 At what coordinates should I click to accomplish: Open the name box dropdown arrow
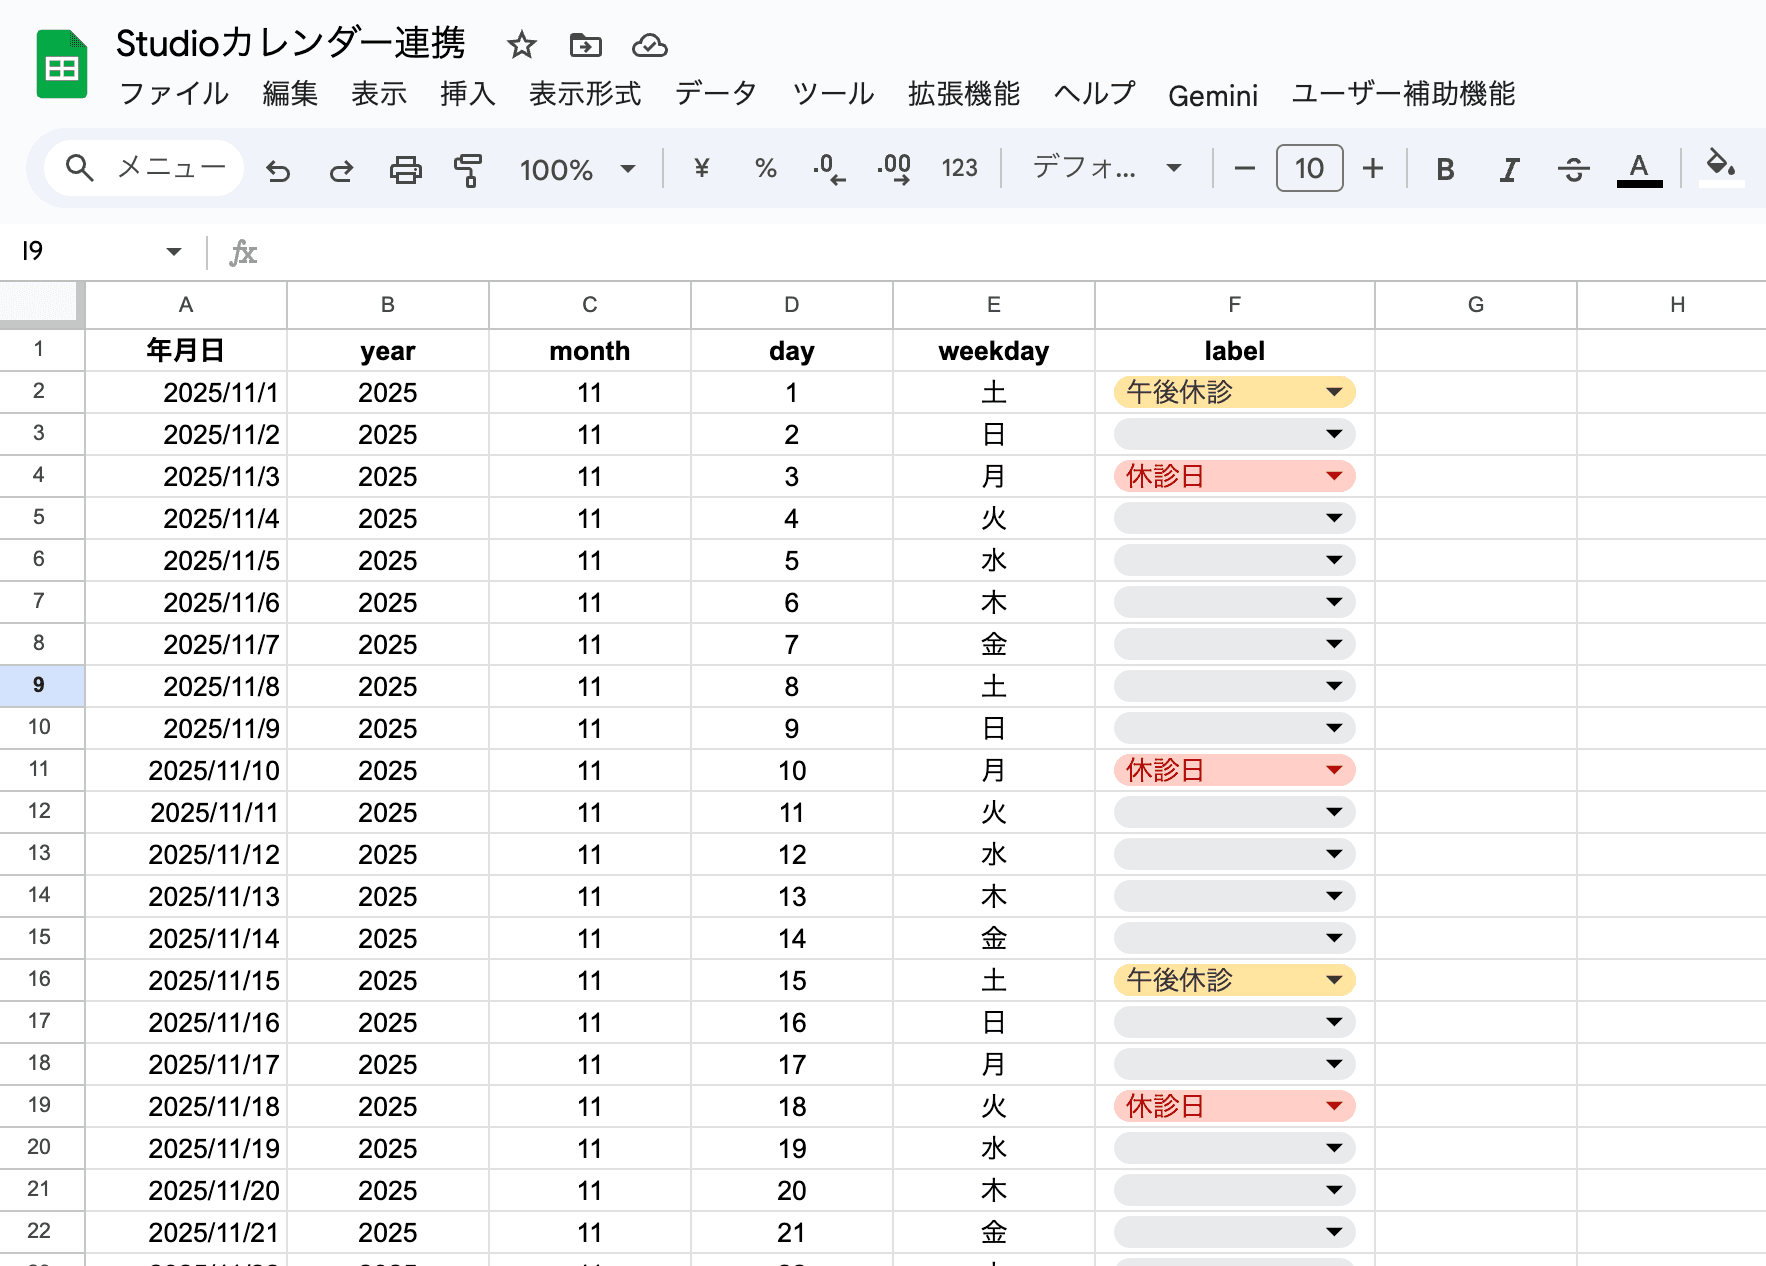pyautogui.click(x=174, y=252)
